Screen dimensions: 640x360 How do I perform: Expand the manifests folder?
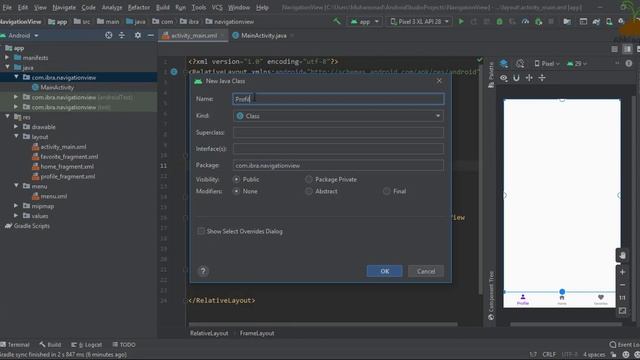(7, 58)
